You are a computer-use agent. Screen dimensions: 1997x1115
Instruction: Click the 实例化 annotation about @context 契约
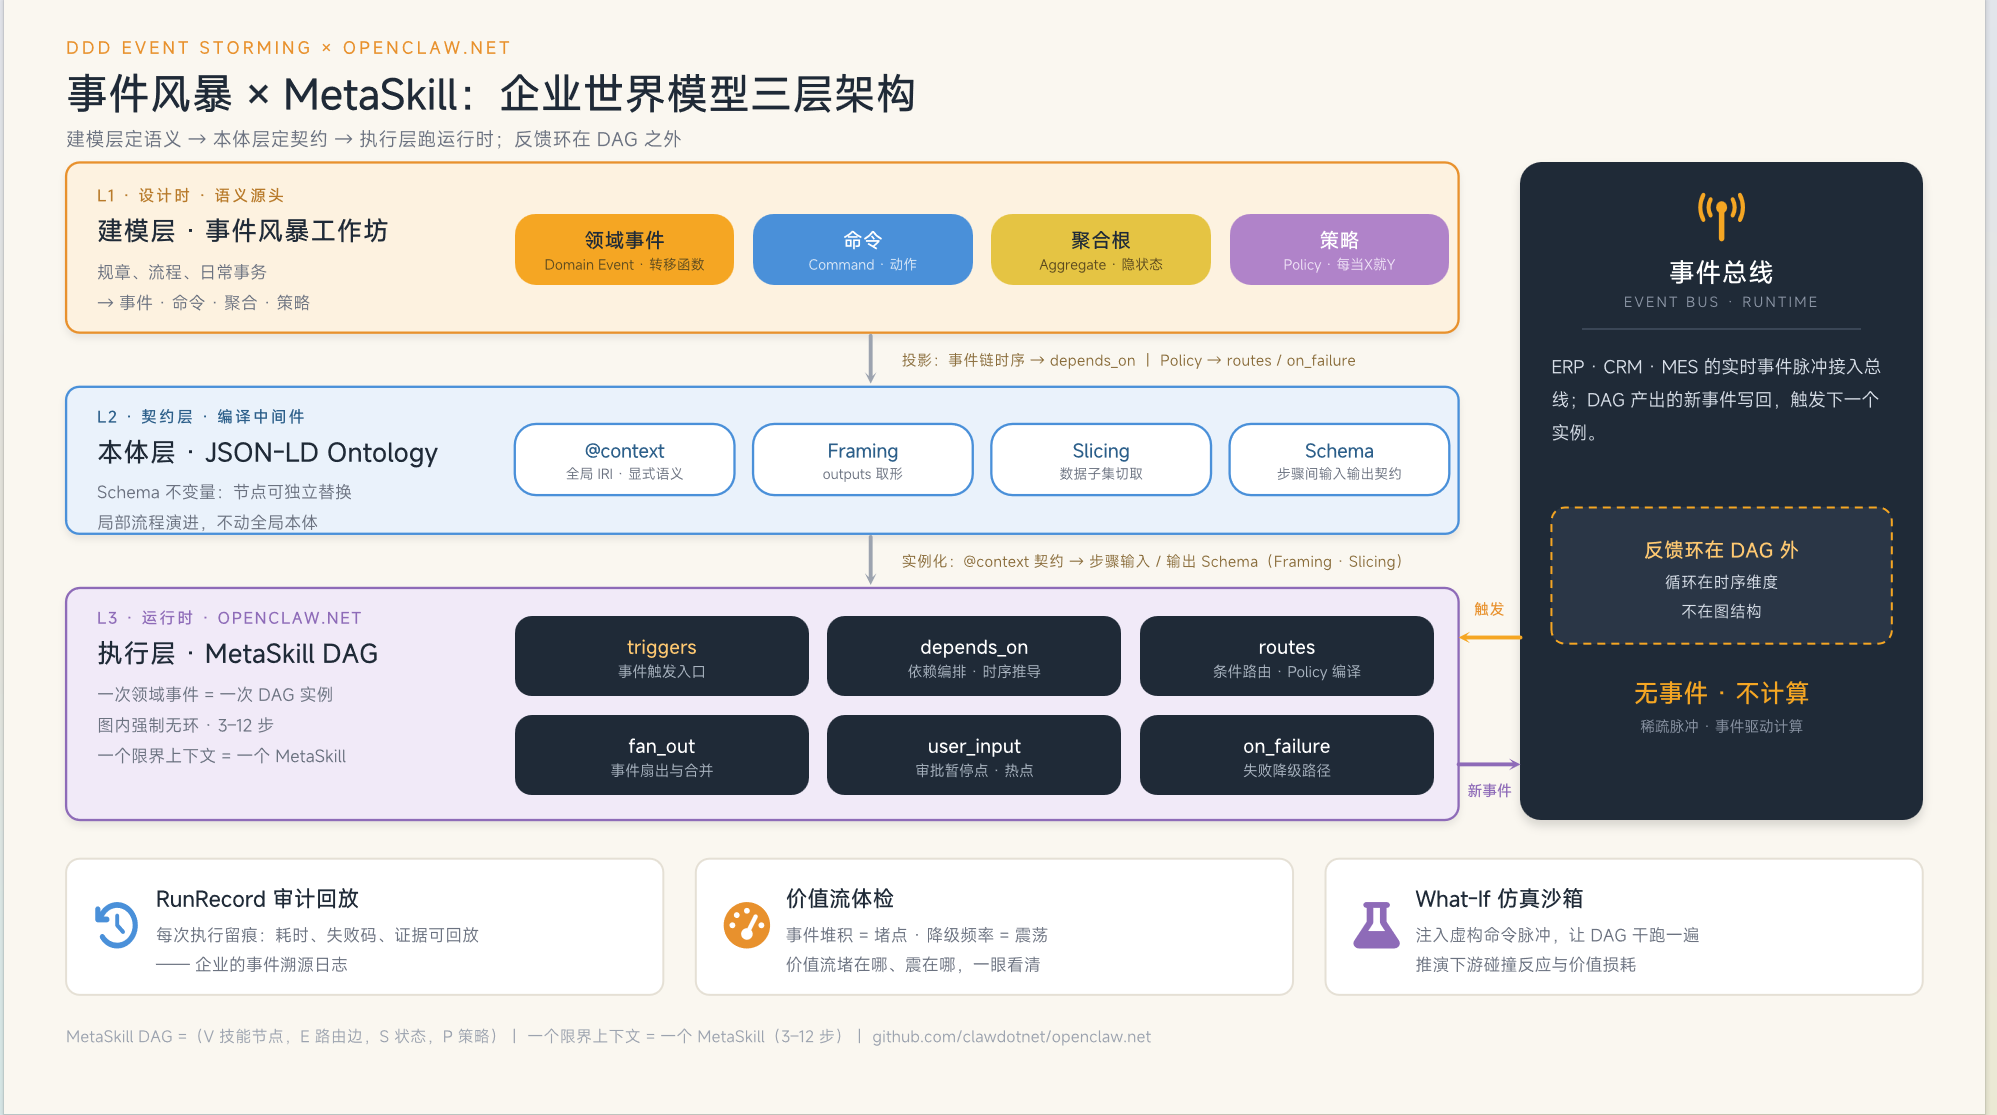(1152, 561)
